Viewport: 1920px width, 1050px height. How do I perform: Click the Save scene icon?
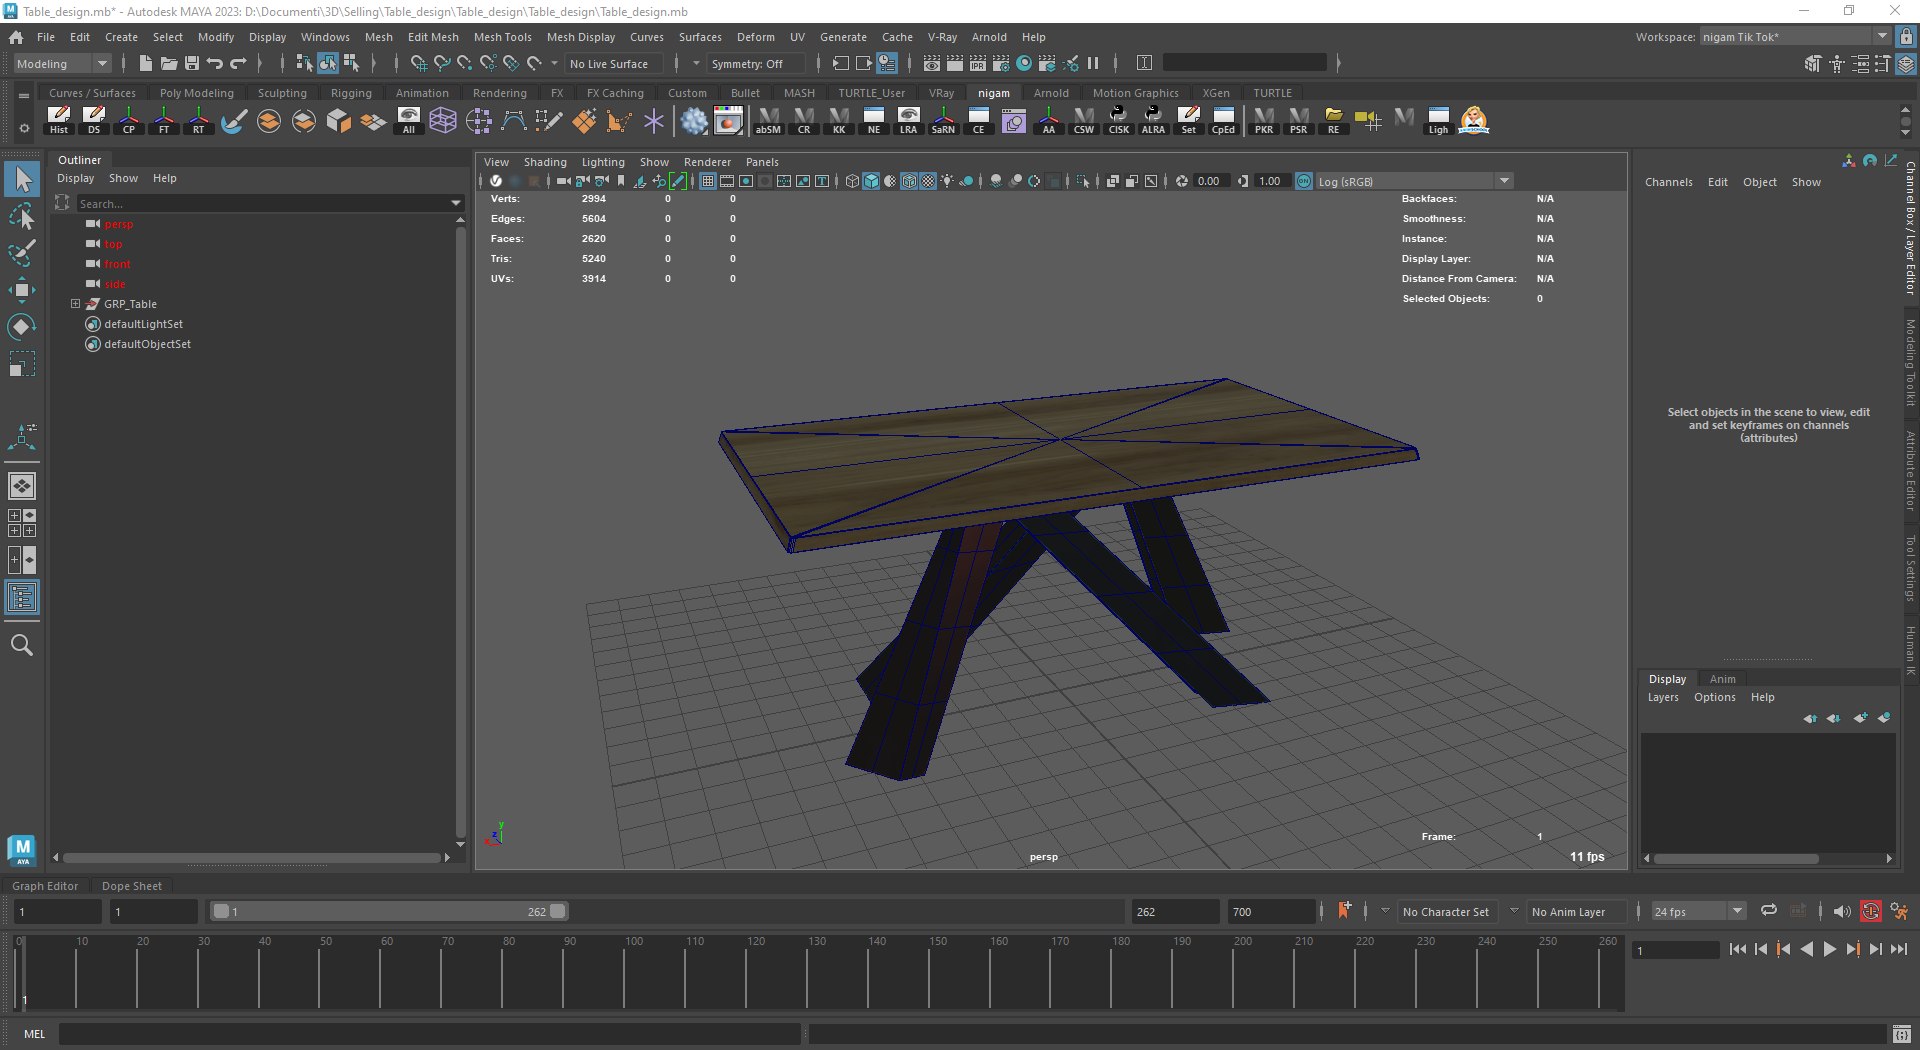click(x=192, y=63)
